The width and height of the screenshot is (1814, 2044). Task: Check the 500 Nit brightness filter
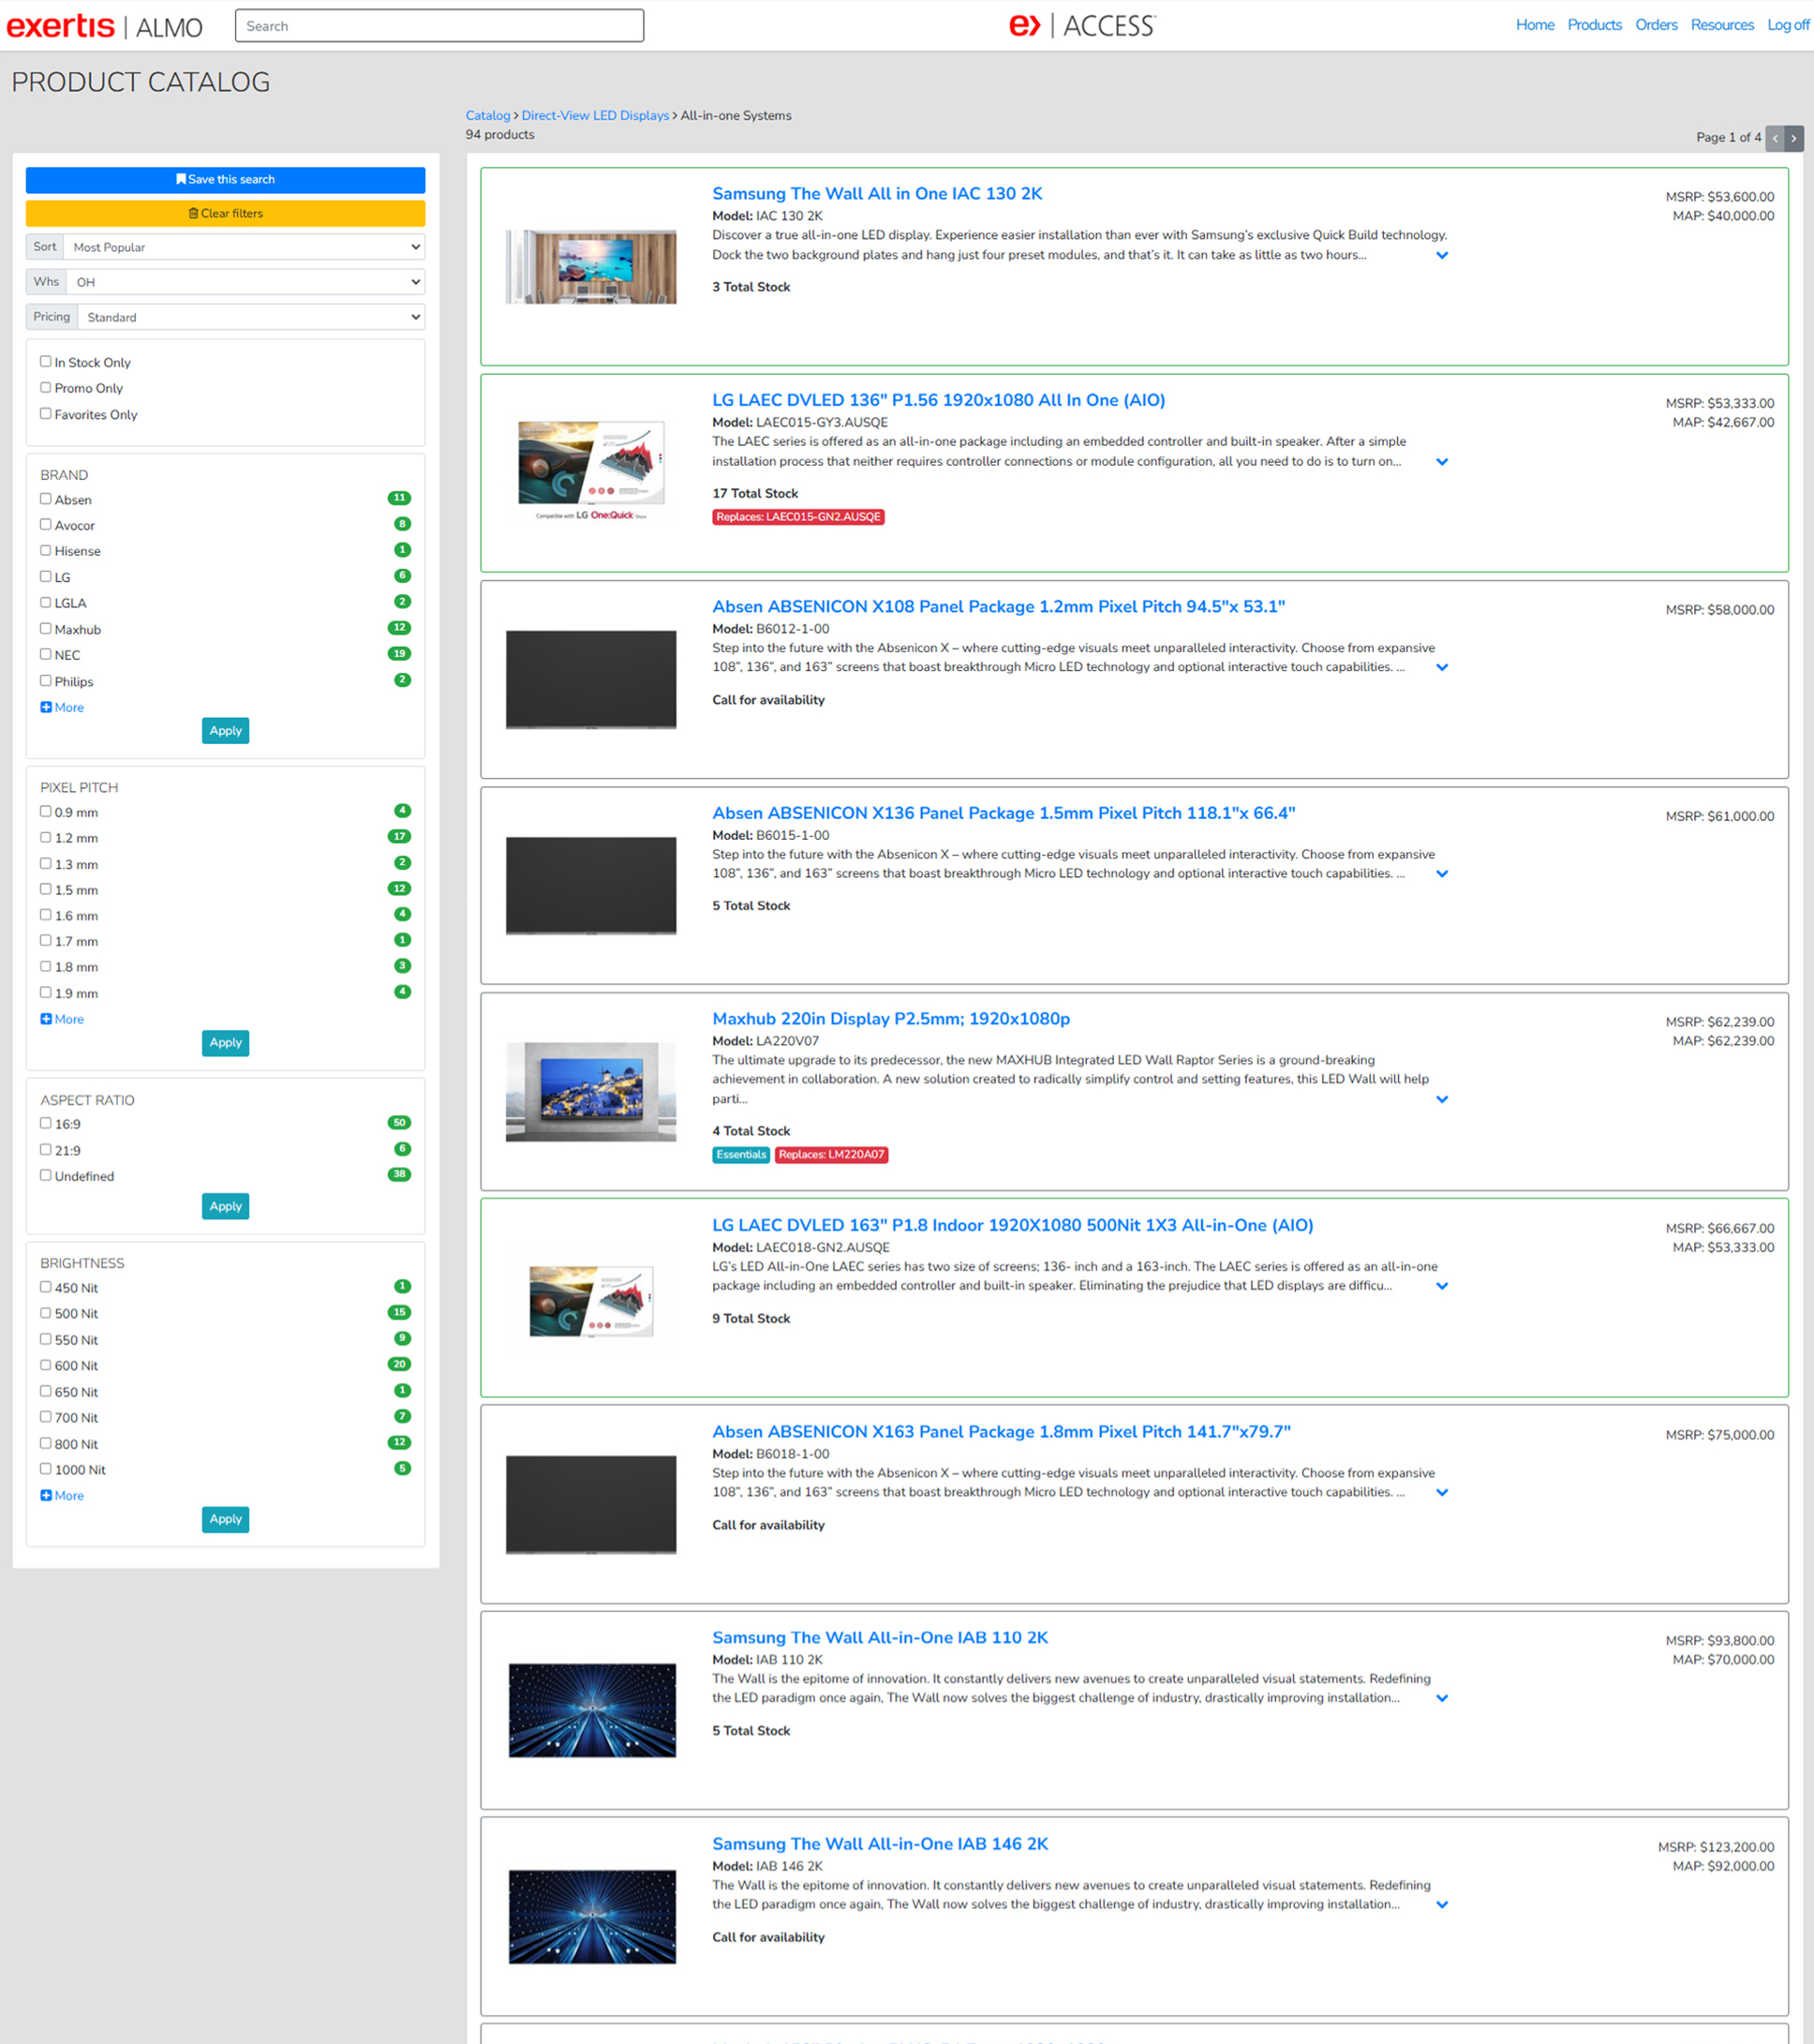click(46, 1313)
